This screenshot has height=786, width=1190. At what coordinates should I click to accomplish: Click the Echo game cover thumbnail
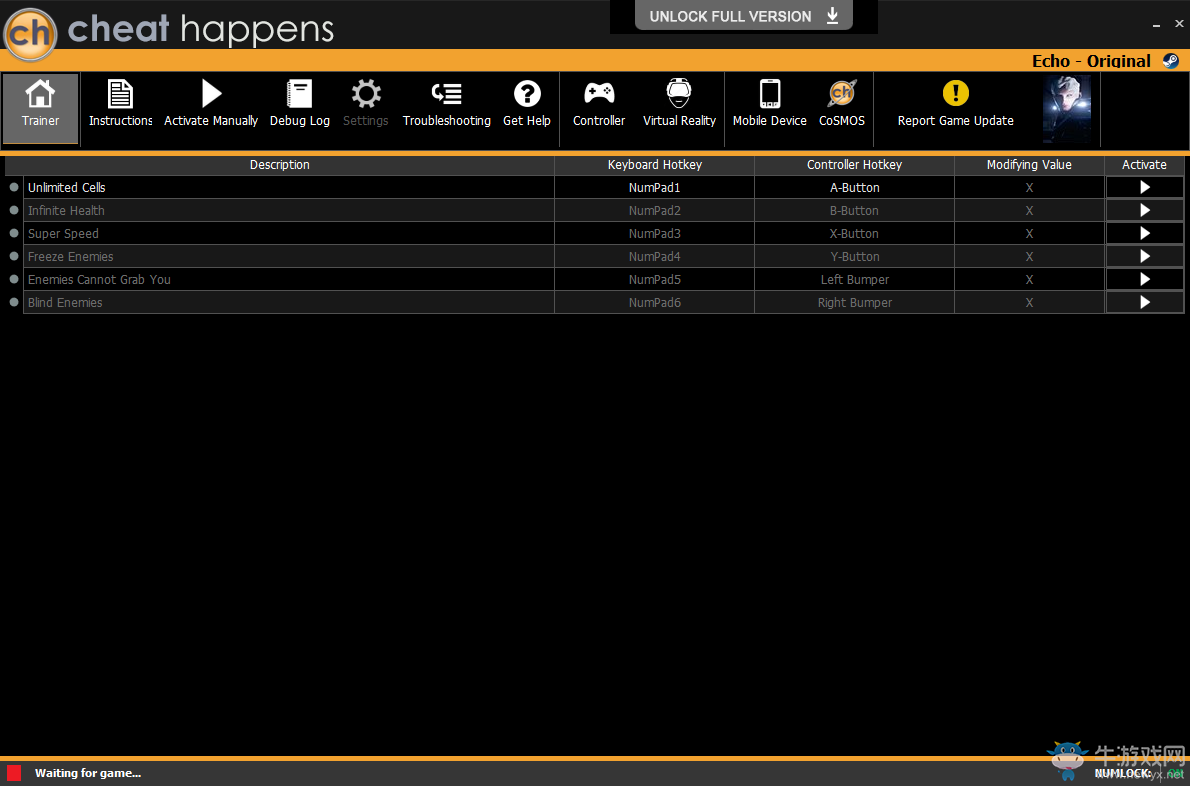point(1067,109)
